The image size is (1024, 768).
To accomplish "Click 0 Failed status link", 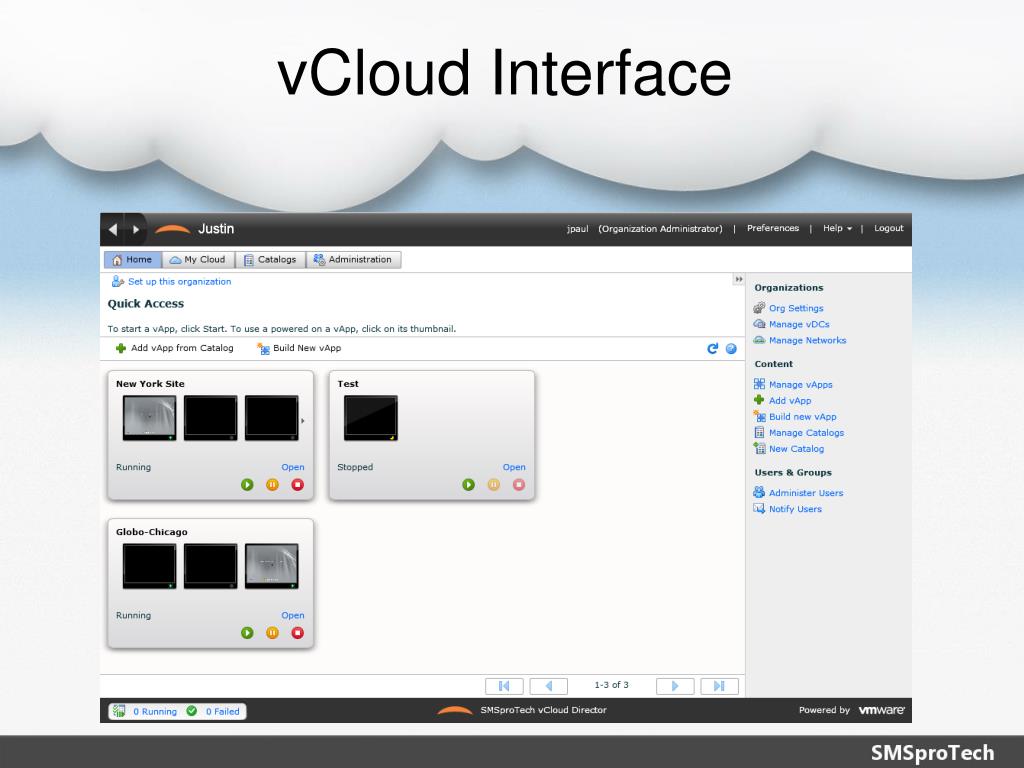I will tap(223, 711).
